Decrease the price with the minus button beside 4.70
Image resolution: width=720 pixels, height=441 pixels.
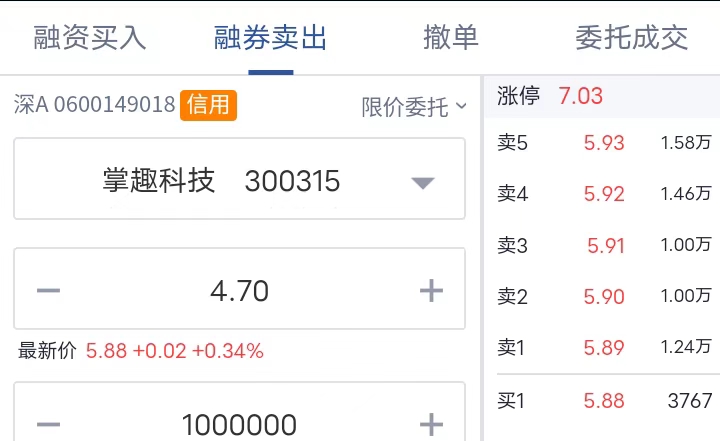click(48, 290)
